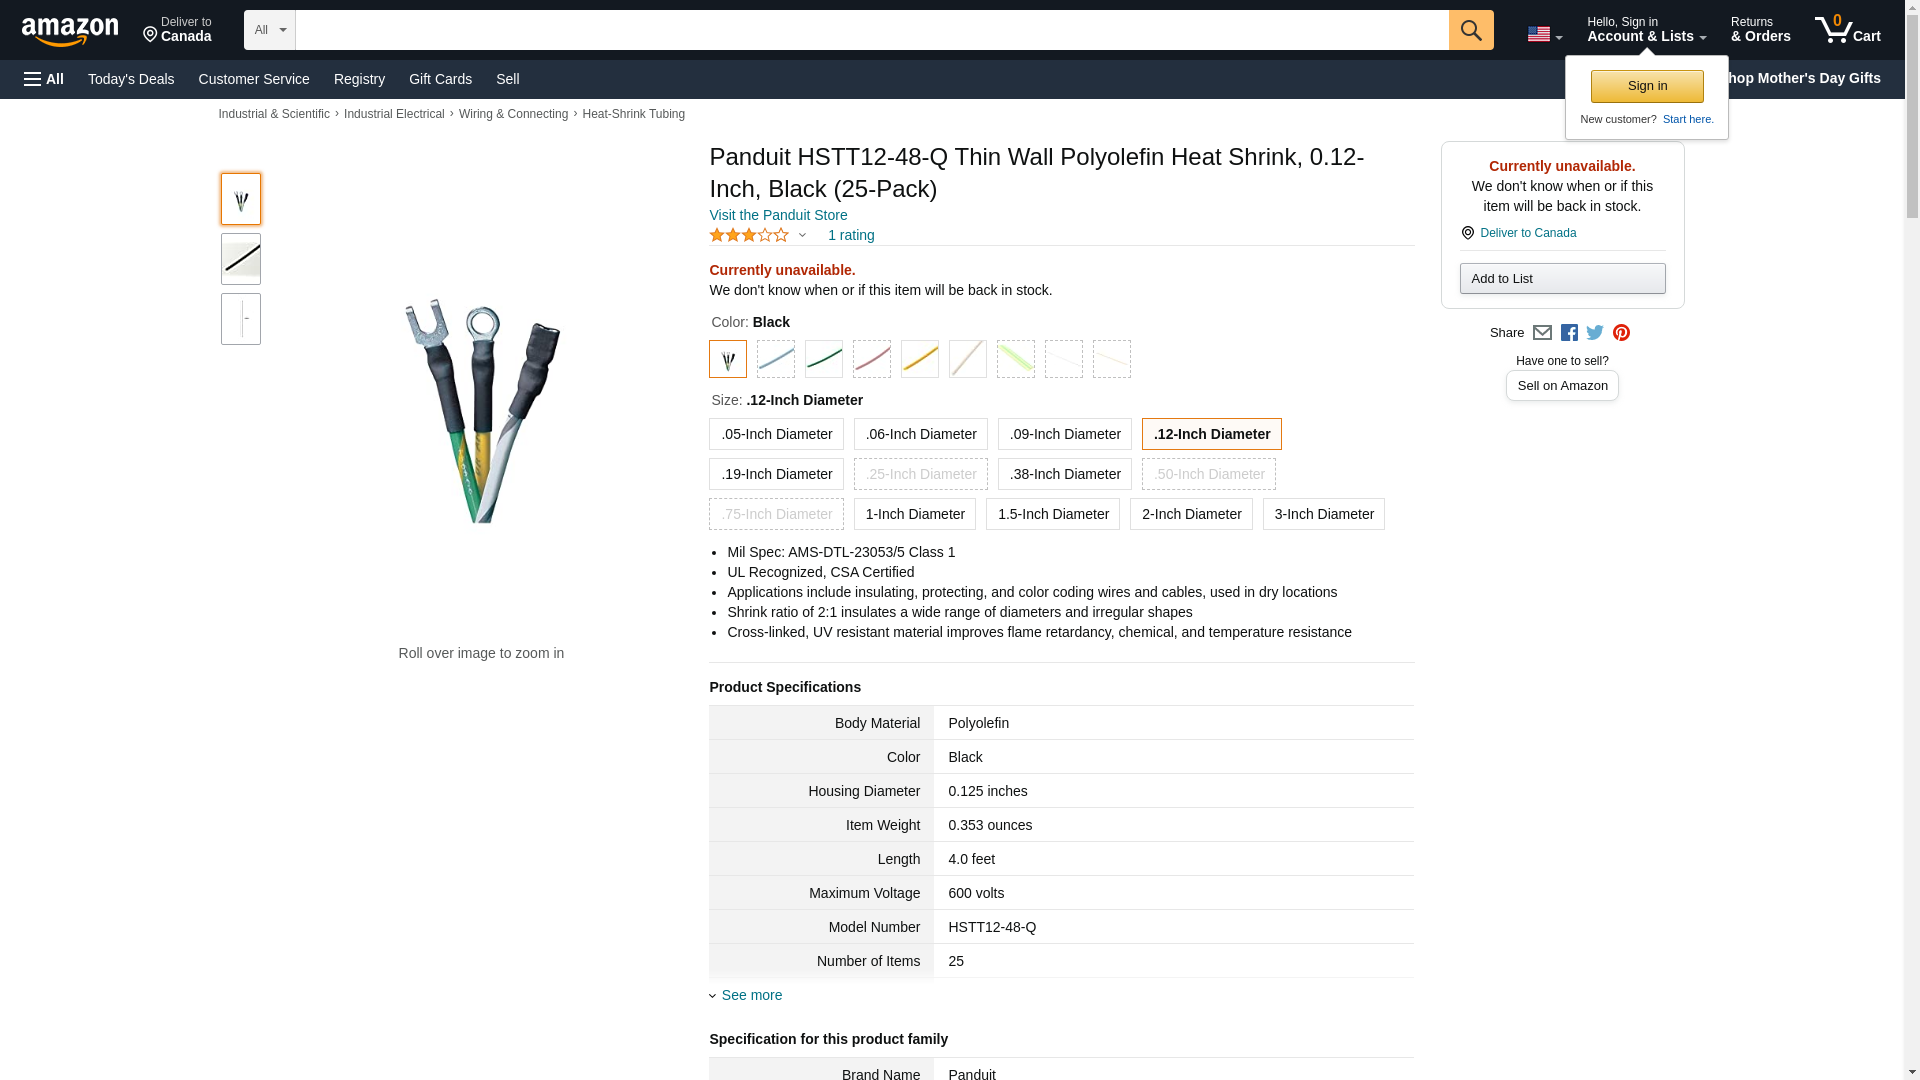Image resolution: width=1920 pixels, height=1080 pixels.
Task: Share product on Twitter
Action: point(1595,333)
